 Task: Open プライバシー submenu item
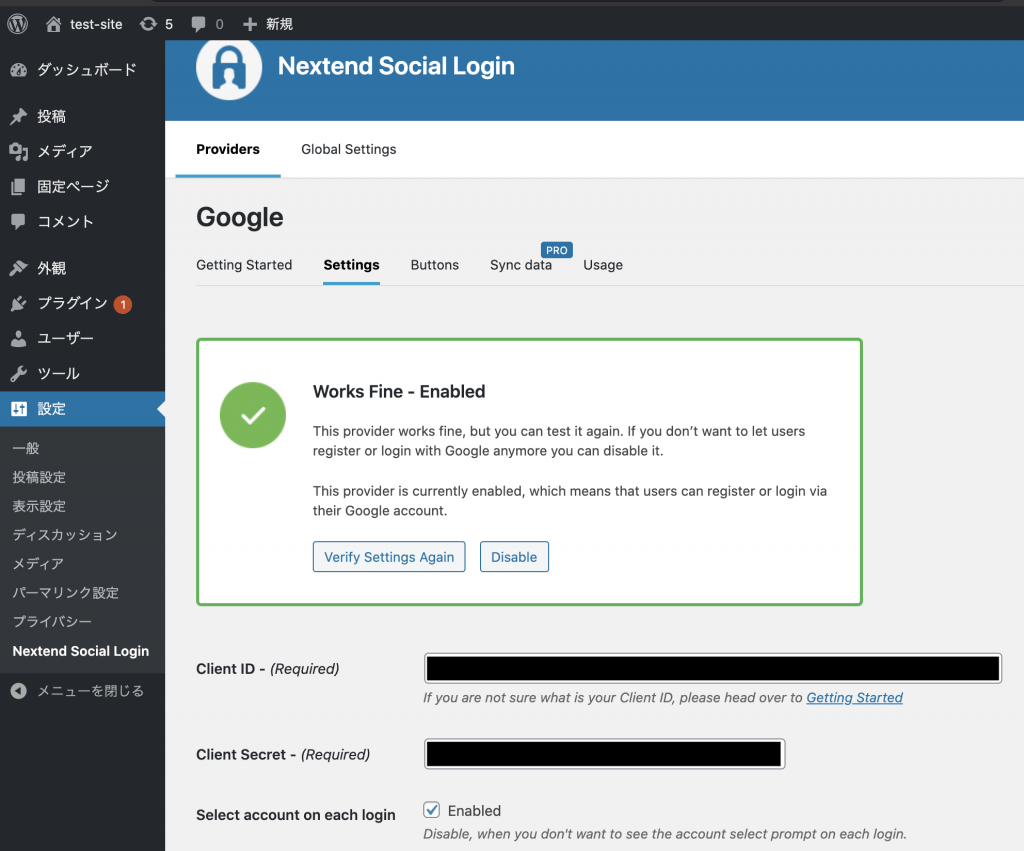point(52,622)
